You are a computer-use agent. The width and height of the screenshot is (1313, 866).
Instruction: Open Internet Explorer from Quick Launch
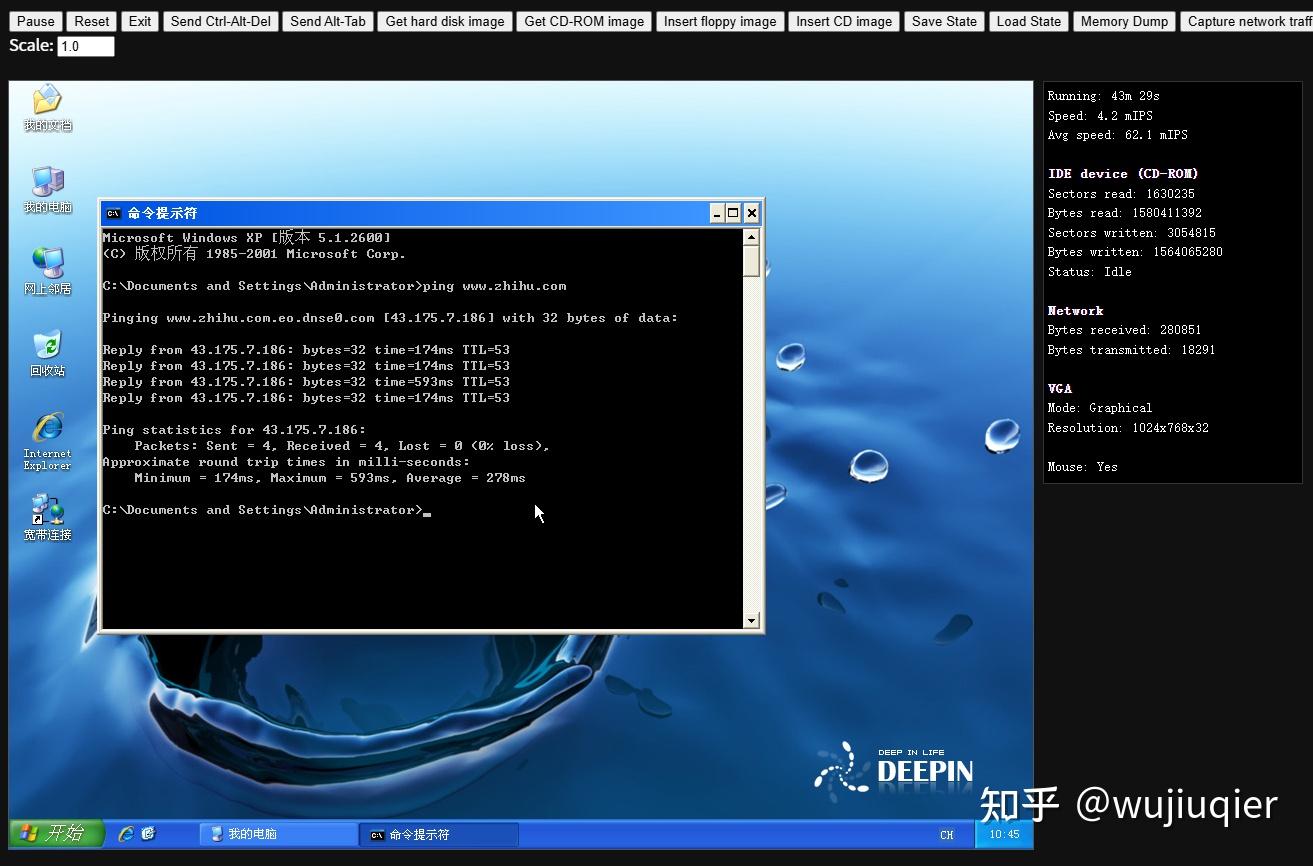click(126, 833)
